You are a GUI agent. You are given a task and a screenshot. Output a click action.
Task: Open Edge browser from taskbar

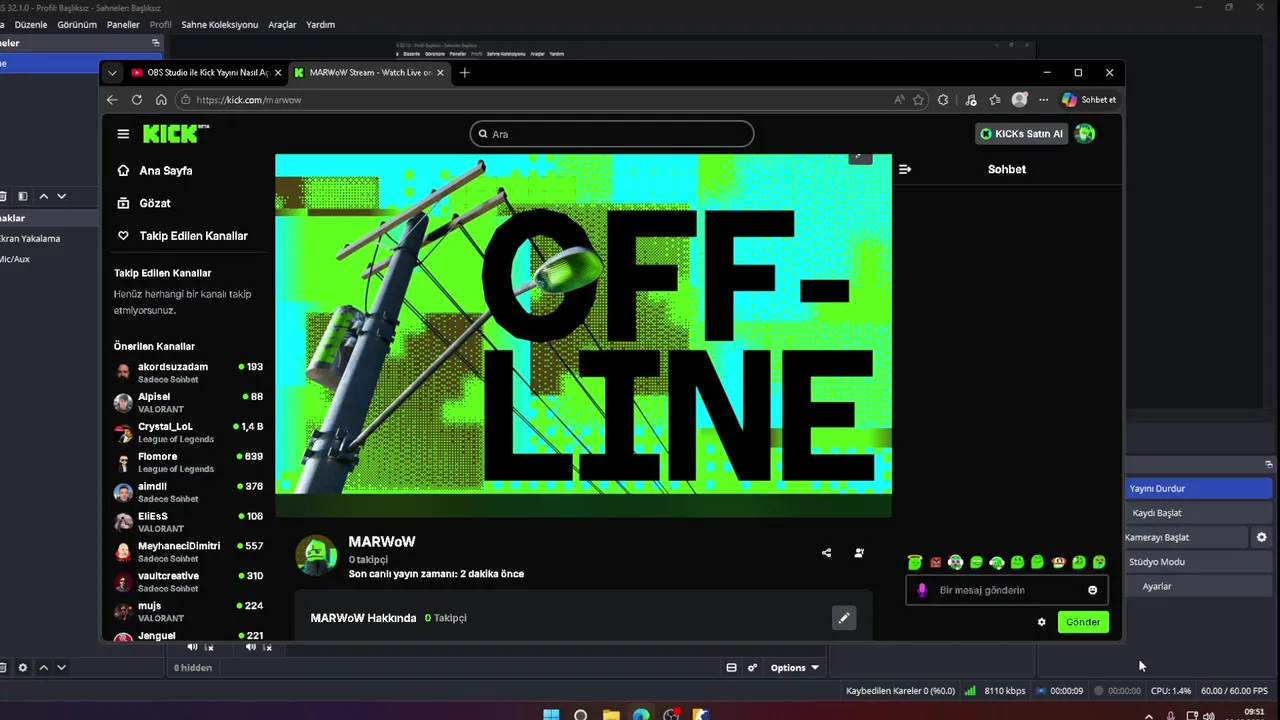pos(641,715)
